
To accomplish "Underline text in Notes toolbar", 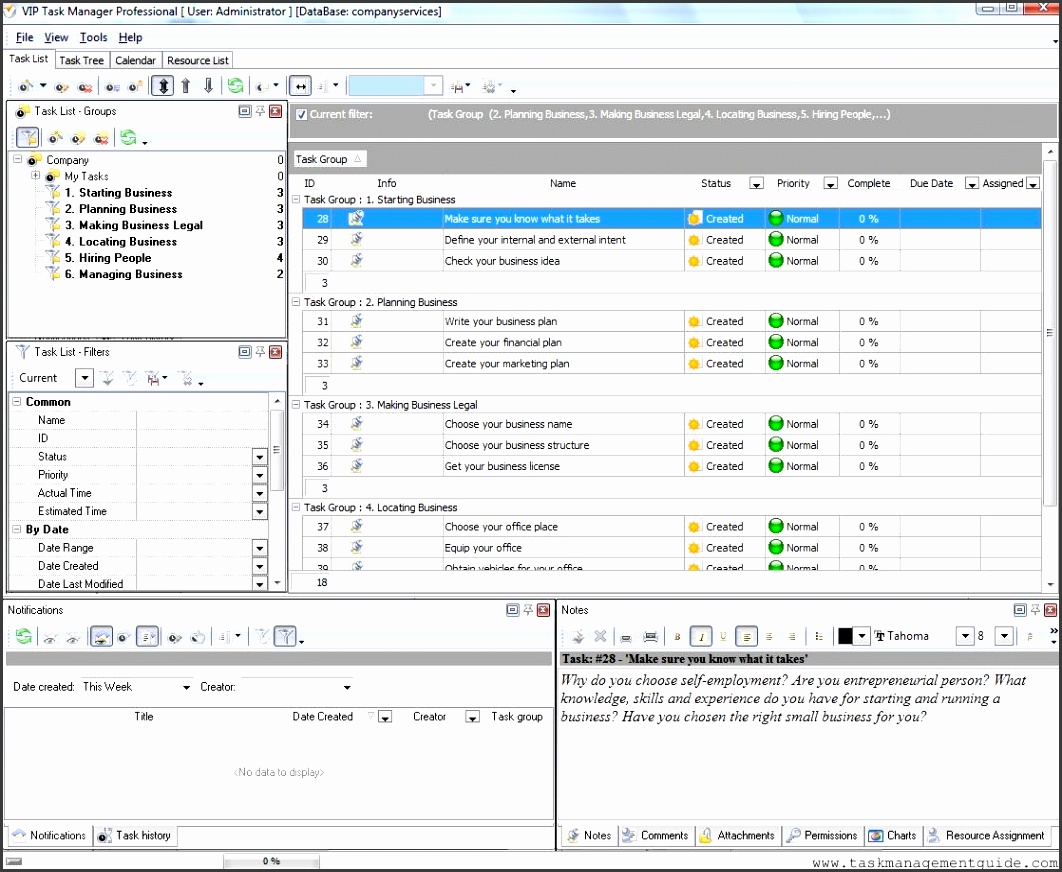I will tap(723, 636).
